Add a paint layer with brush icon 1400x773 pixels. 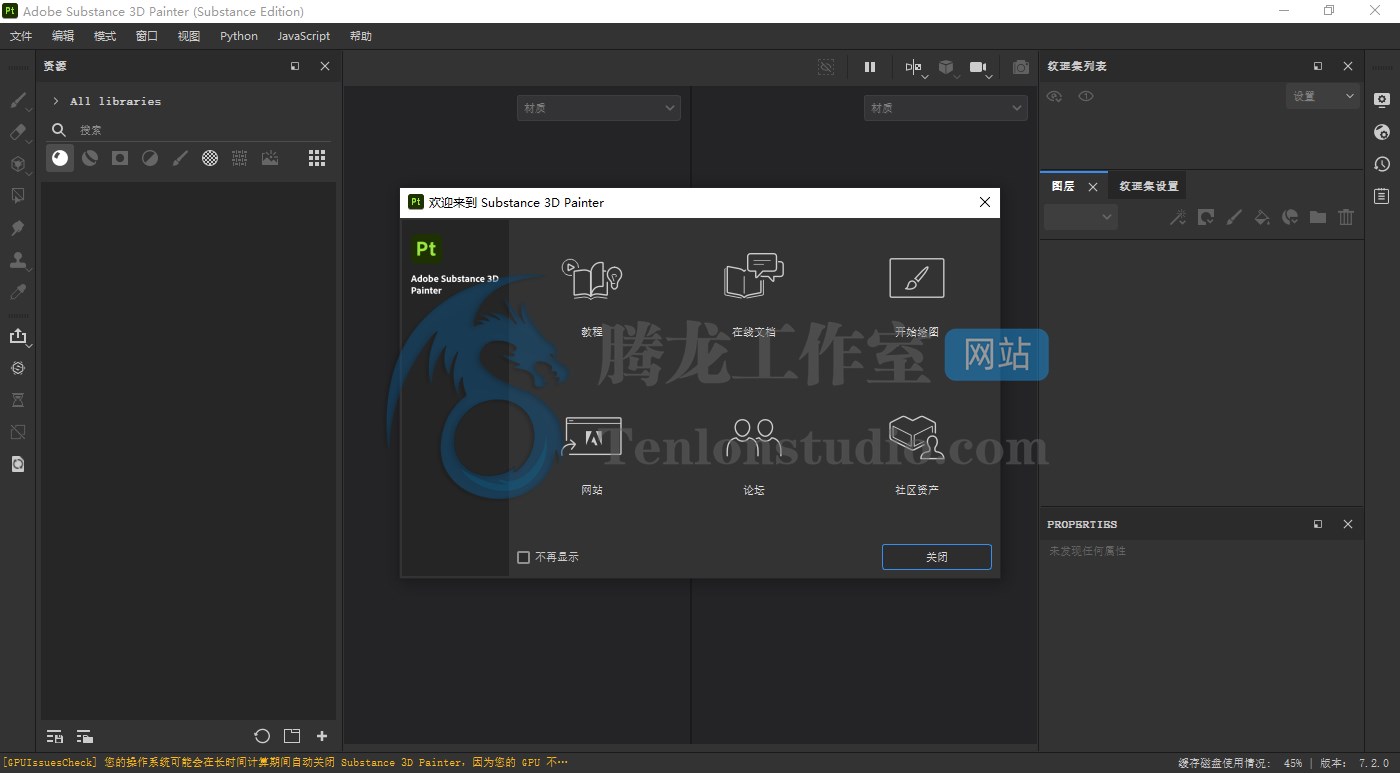1234,217
